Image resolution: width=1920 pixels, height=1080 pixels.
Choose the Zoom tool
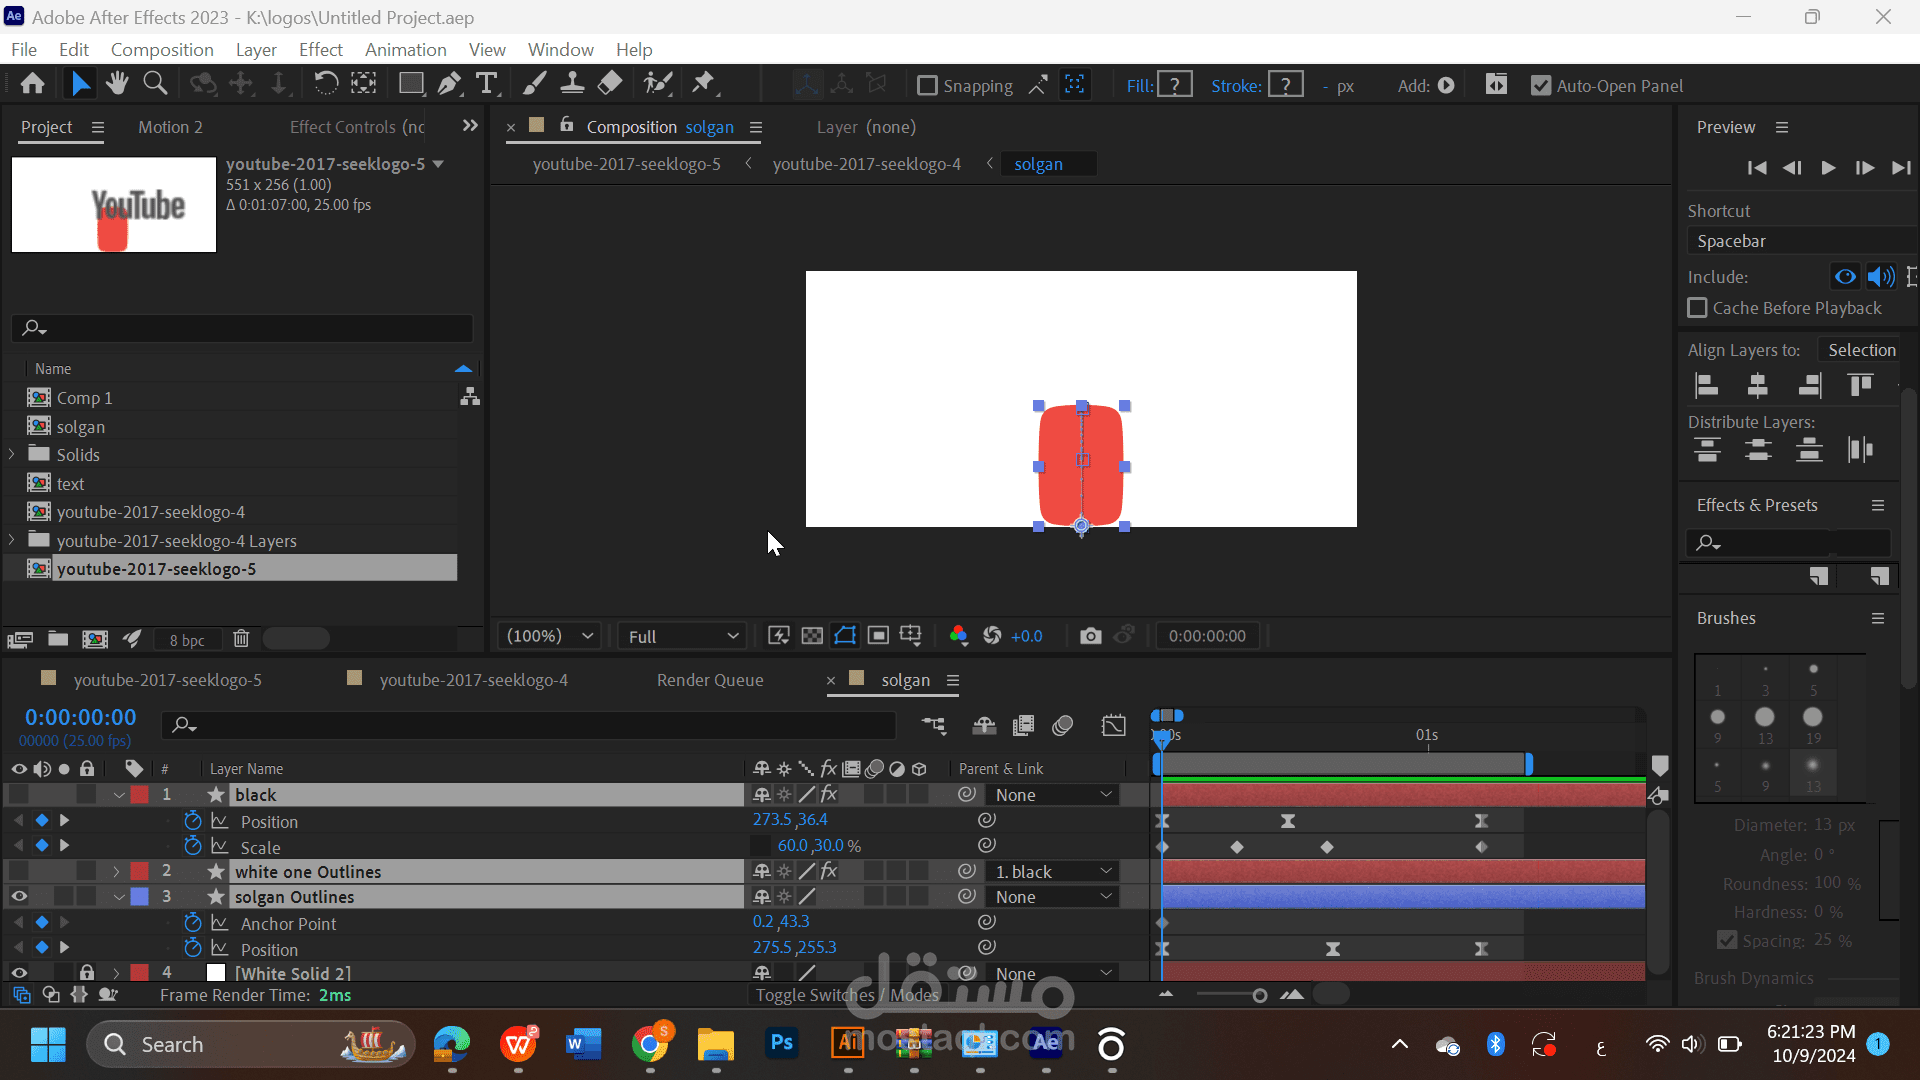coord(155,84)
